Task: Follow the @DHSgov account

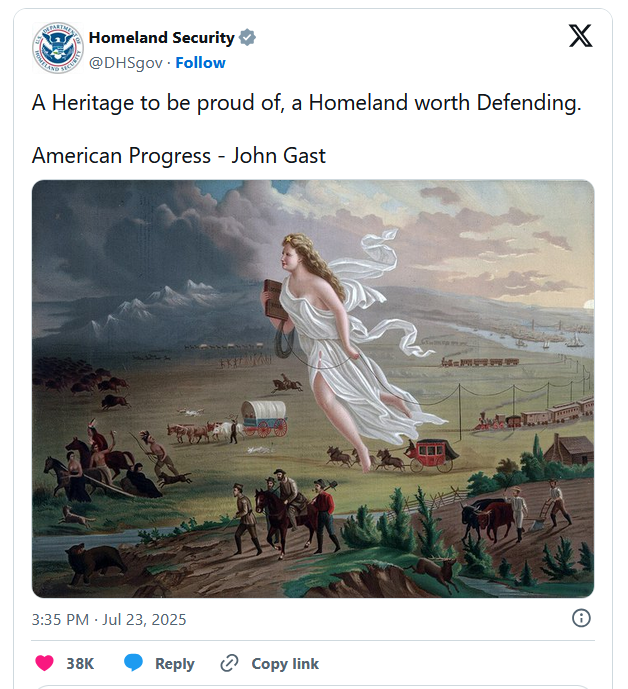Action: [x=200, y=63]
